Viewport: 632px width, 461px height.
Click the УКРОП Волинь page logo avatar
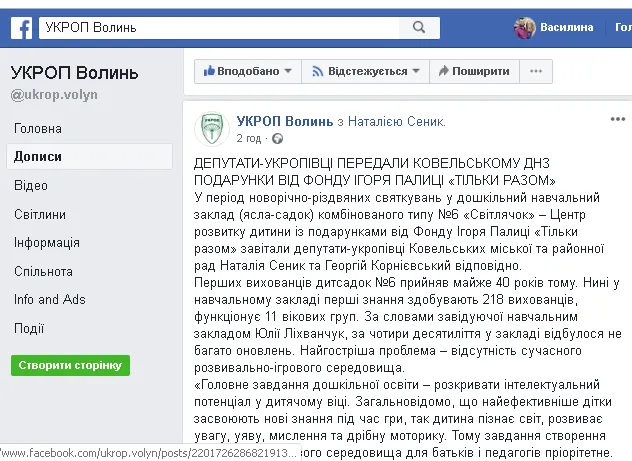[x=212, y=129]
